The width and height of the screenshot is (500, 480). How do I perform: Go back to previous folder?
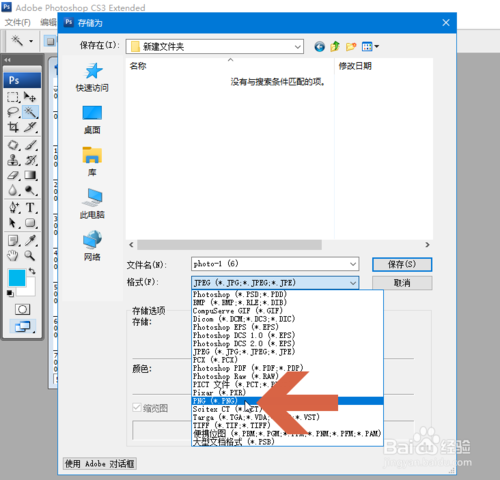[x=319, y=47]
